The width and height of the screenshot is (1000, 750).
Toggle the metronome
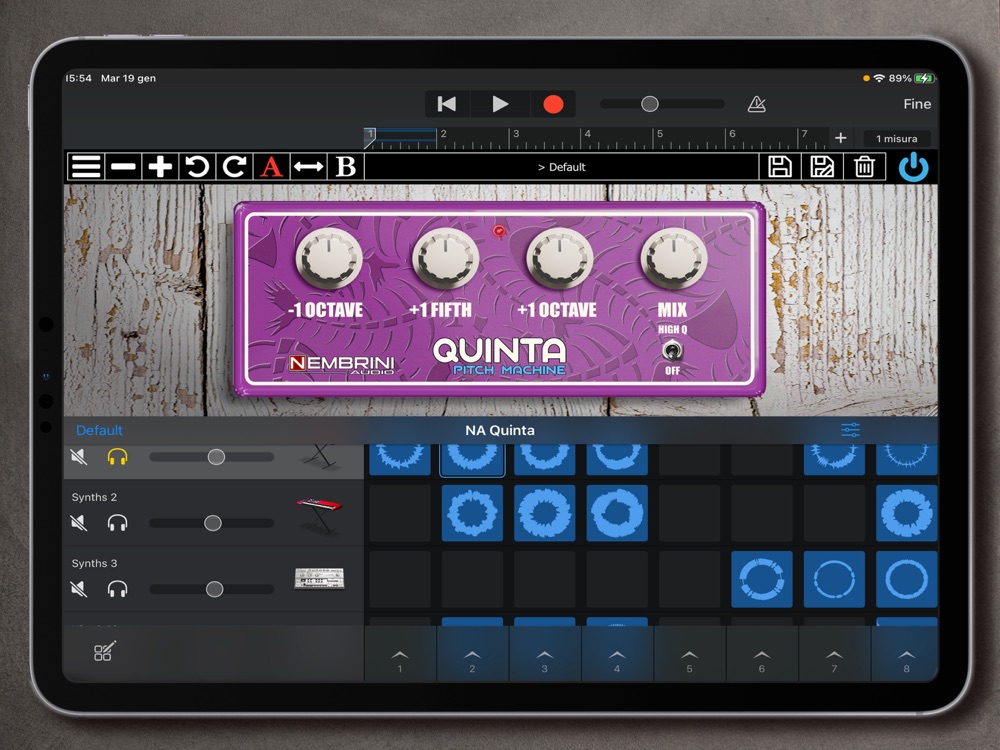pyautogui.click(x=756, y=104)
